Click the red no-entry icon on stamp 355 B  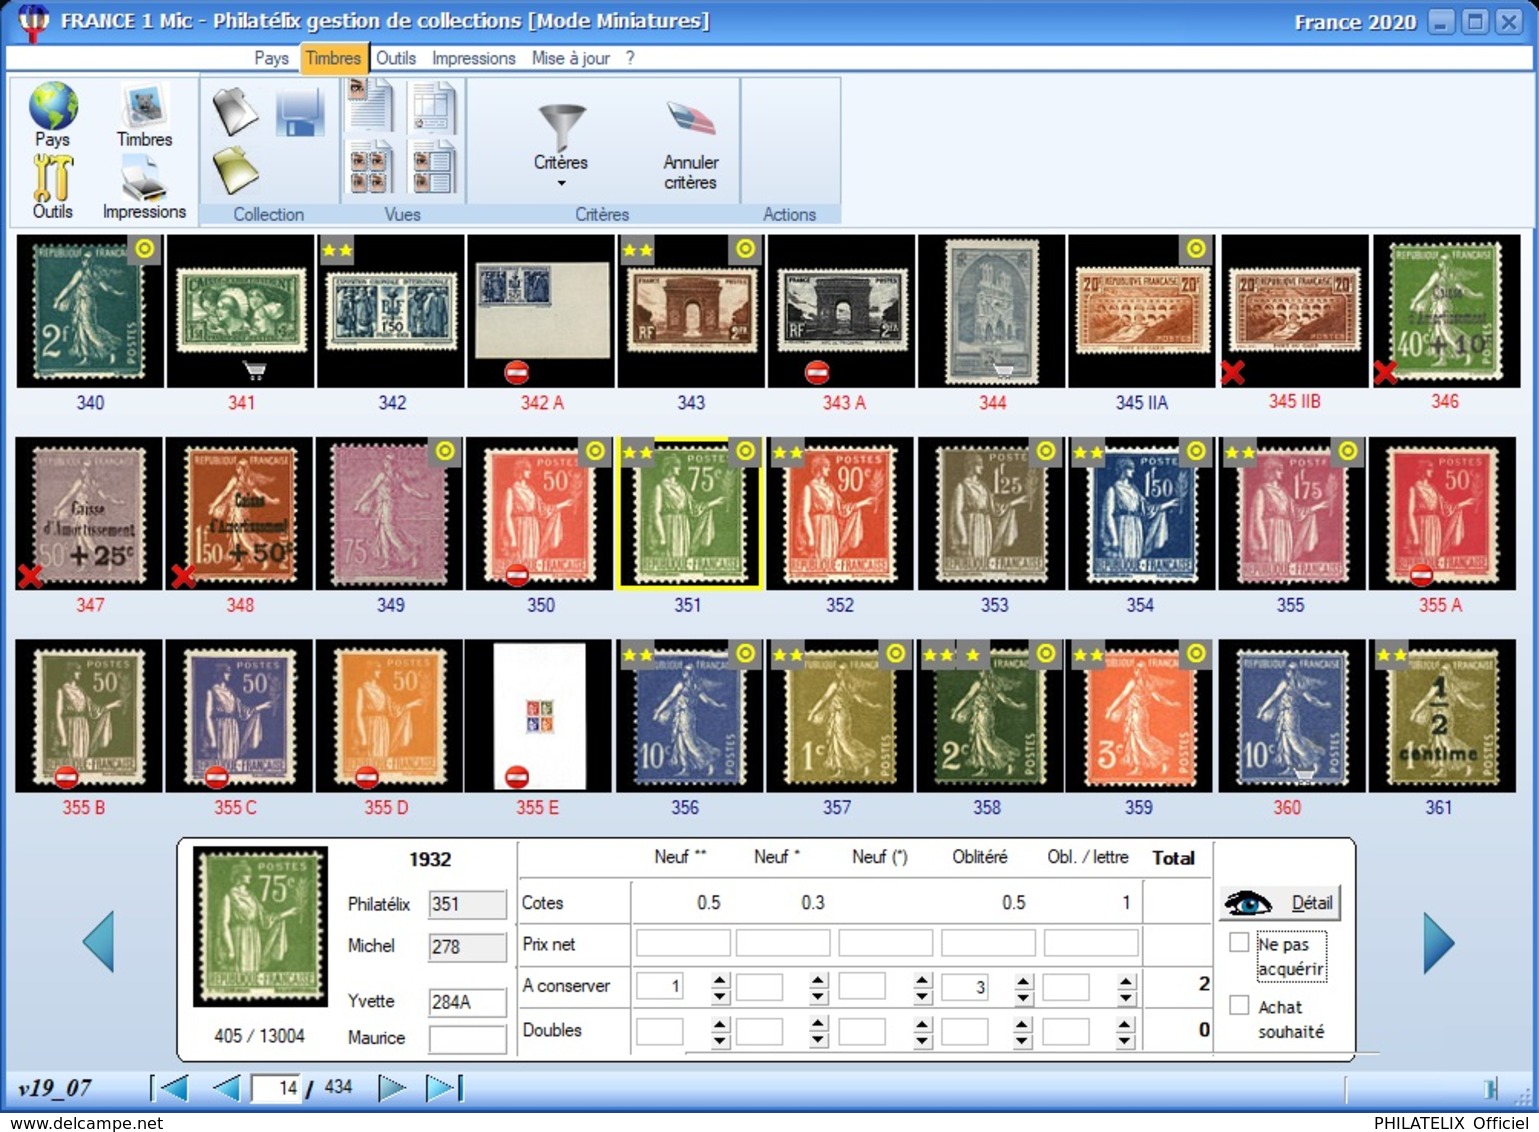point(66,777)
